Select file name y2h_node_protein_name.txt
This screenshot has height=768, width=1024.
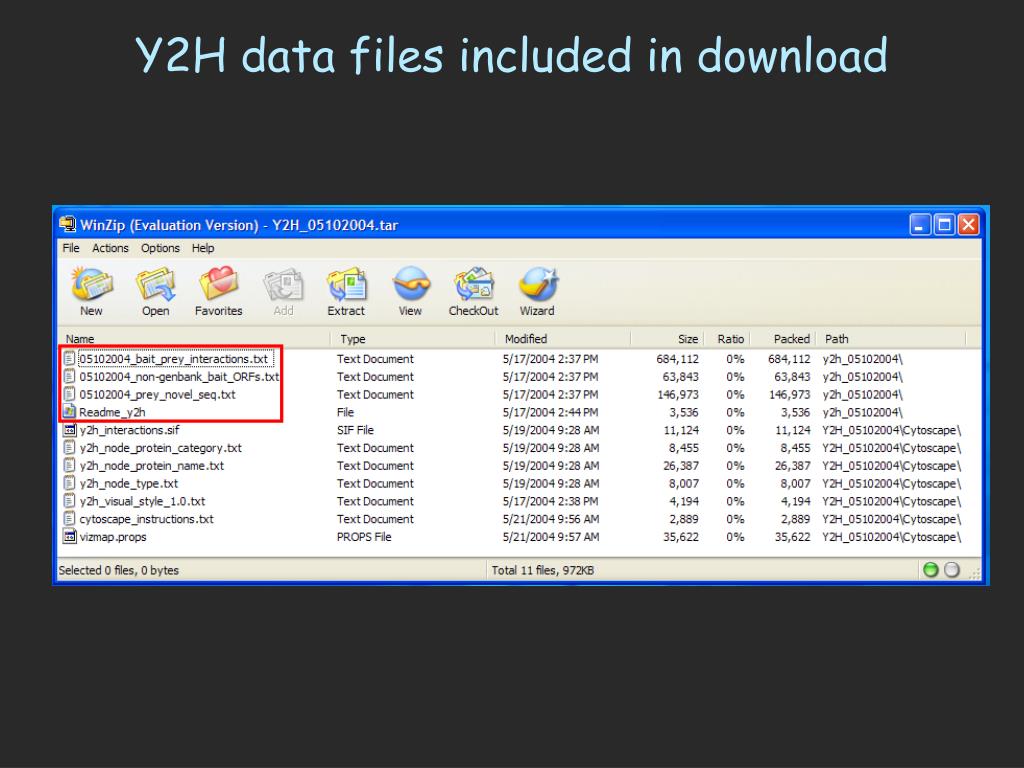(152, 465)
